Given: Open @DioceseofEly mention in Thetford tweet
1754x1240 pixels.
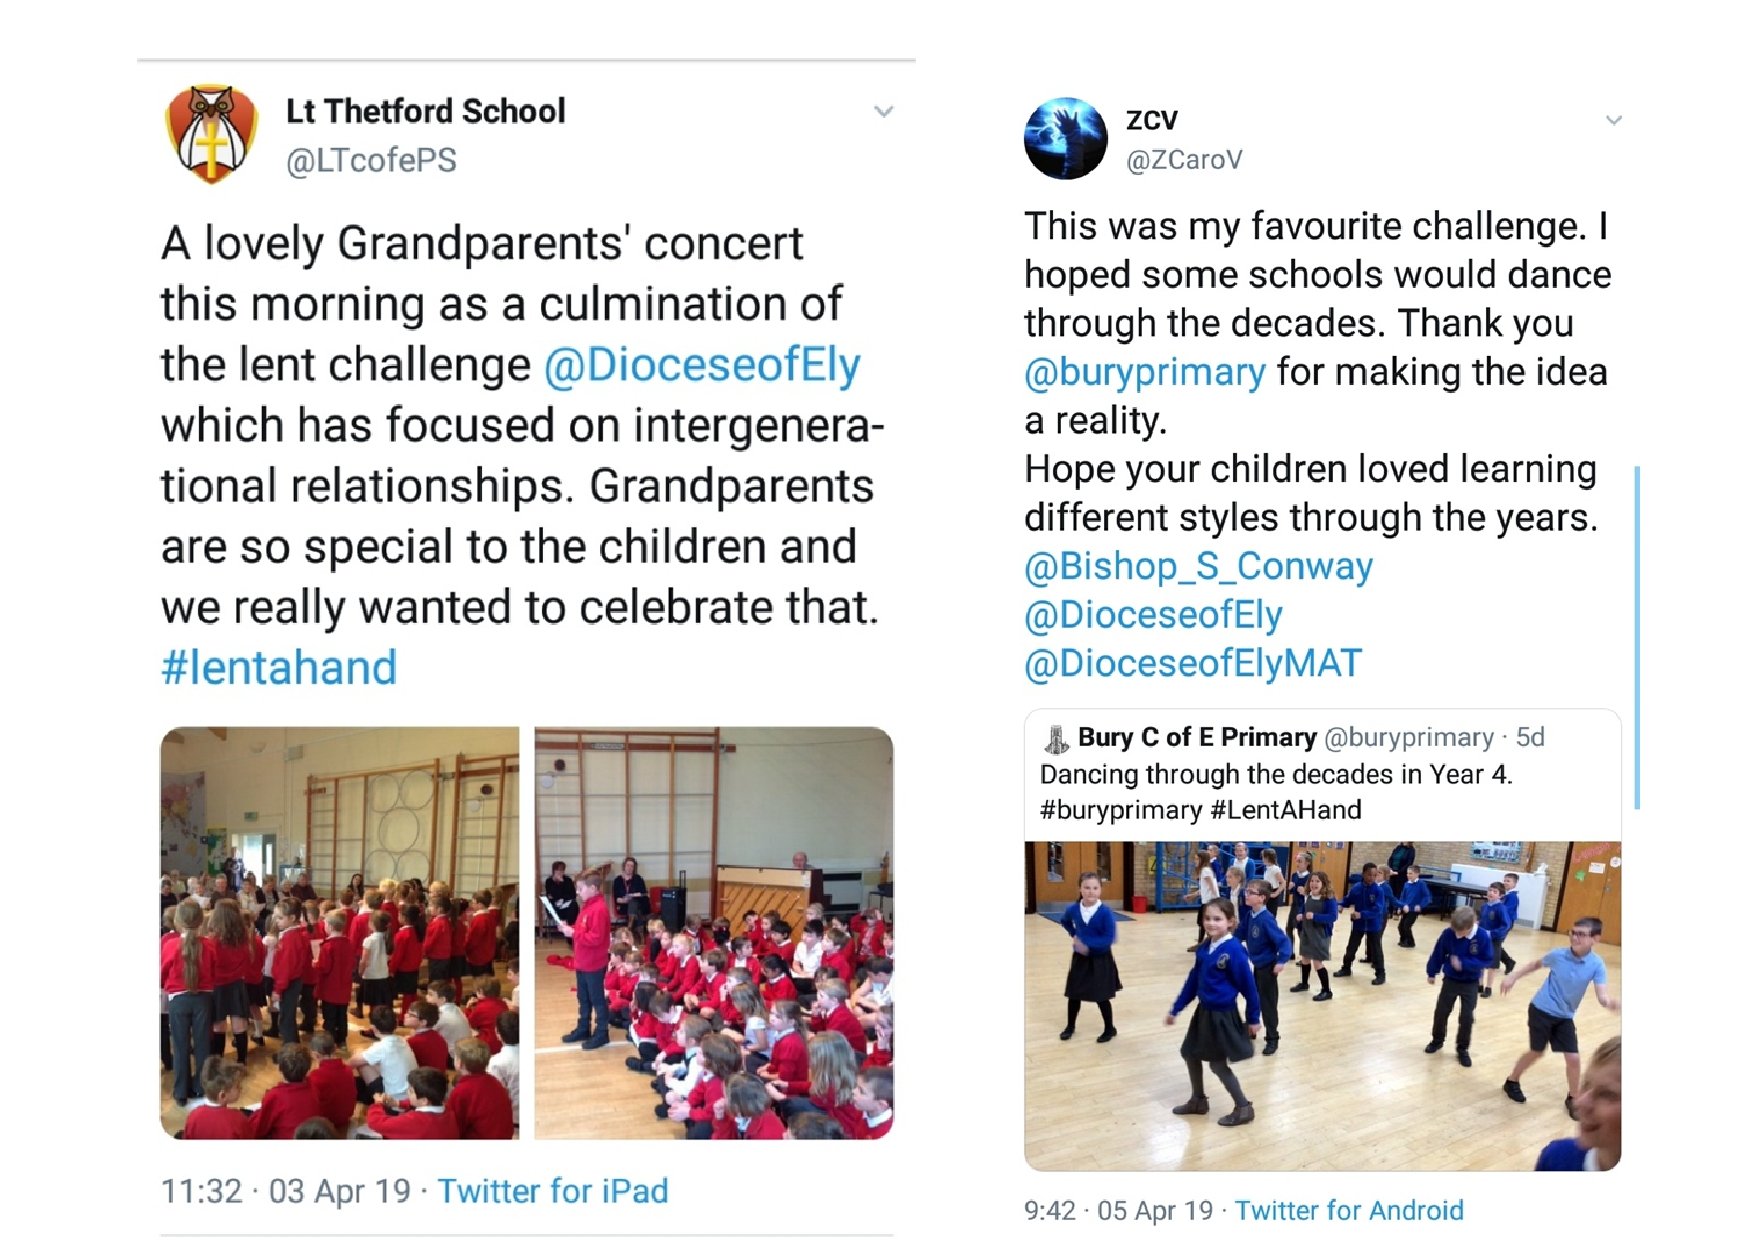Looking at the screenshot, I should click(702, 365).
